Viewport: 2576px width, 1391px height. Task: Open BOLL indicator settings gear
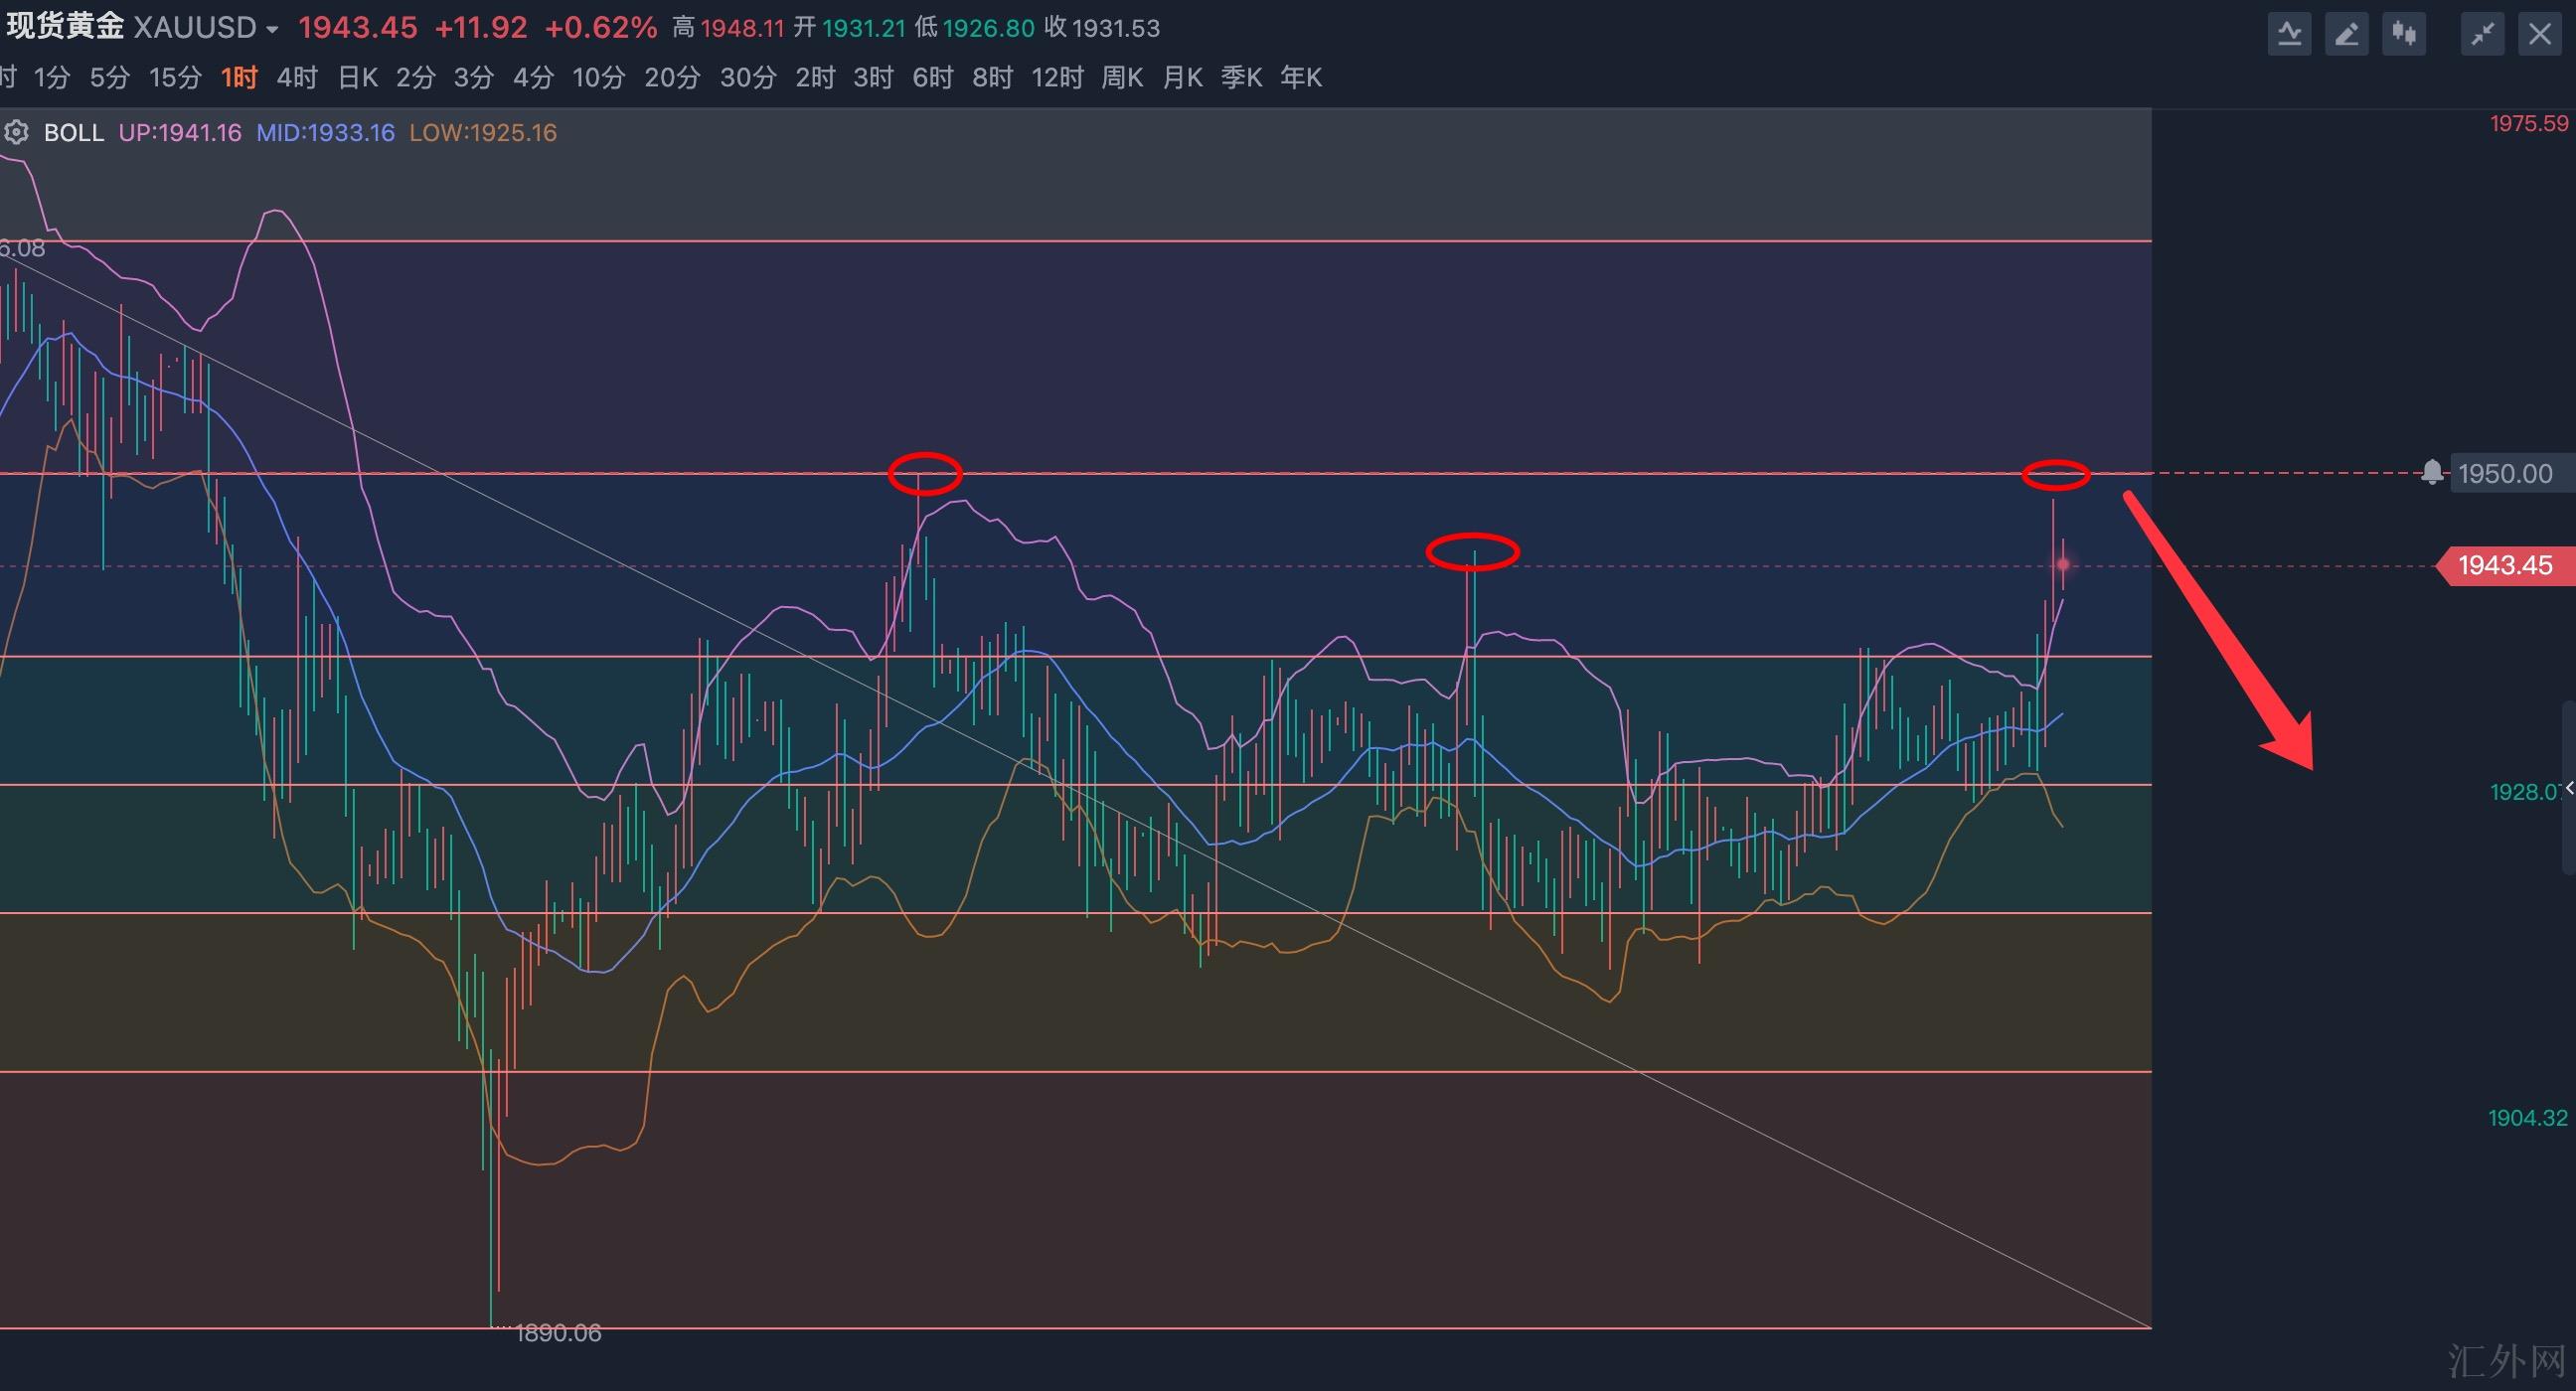click(x=16, y=132)
